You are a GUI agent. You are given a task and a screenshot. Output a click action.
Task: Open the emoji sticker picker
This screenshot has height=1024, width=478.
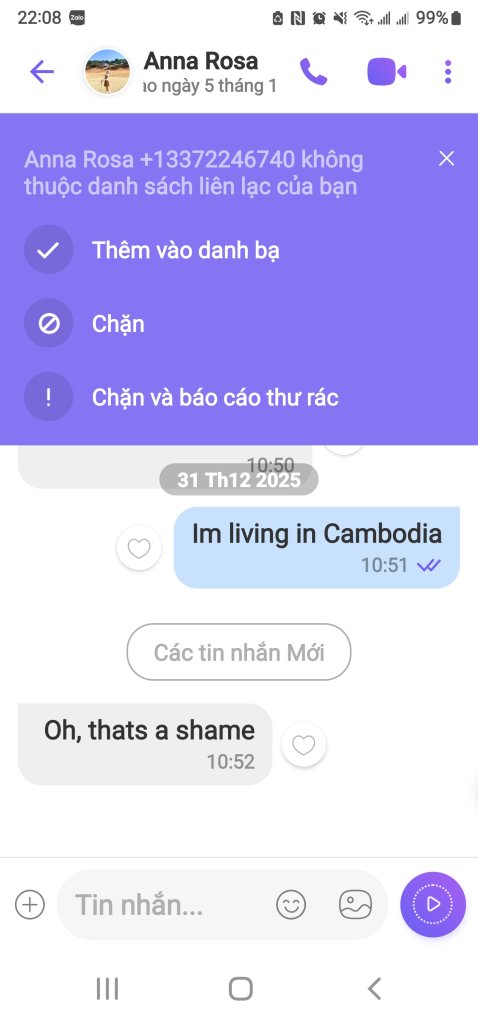[x=291, y=905]
